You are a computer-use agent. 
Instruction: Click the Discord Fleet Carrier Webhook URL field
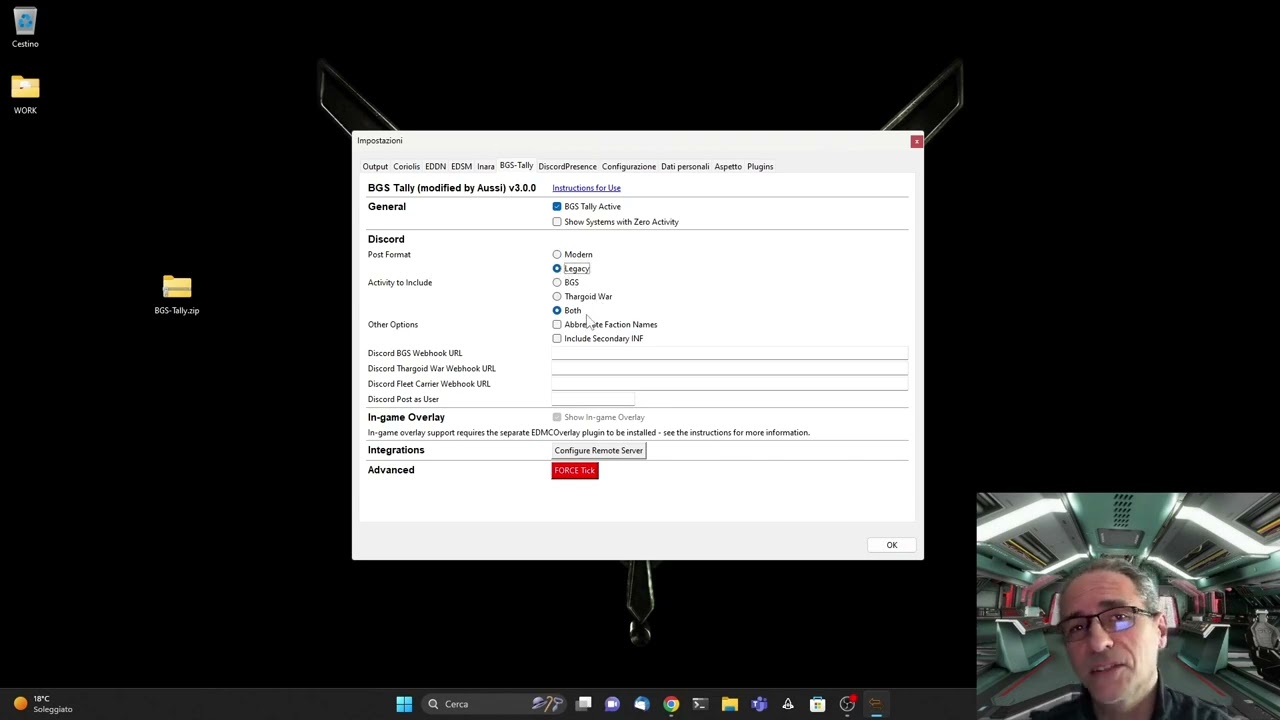(x=730, y=384)
